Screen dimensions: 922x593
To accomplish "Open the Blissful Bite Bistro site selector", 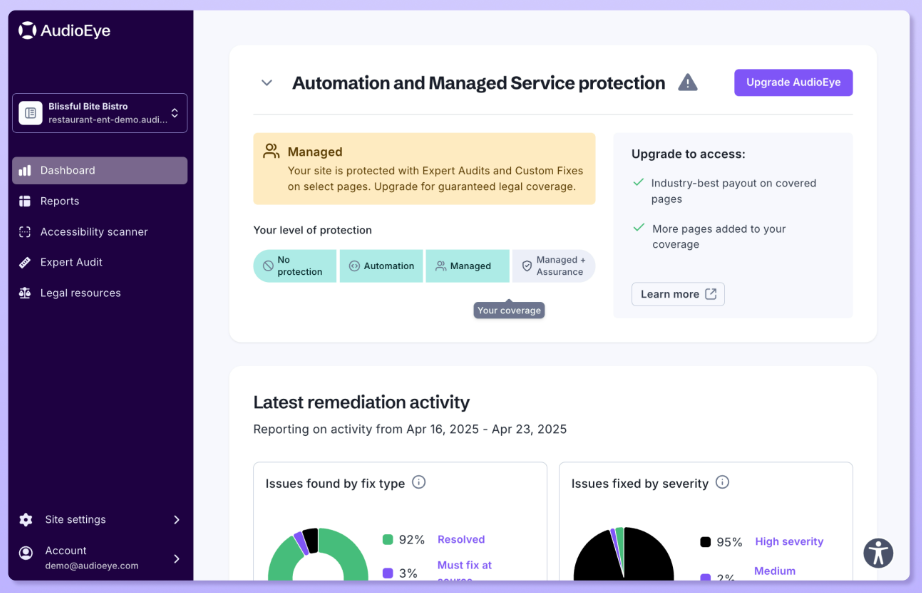I will click(100, 113).
